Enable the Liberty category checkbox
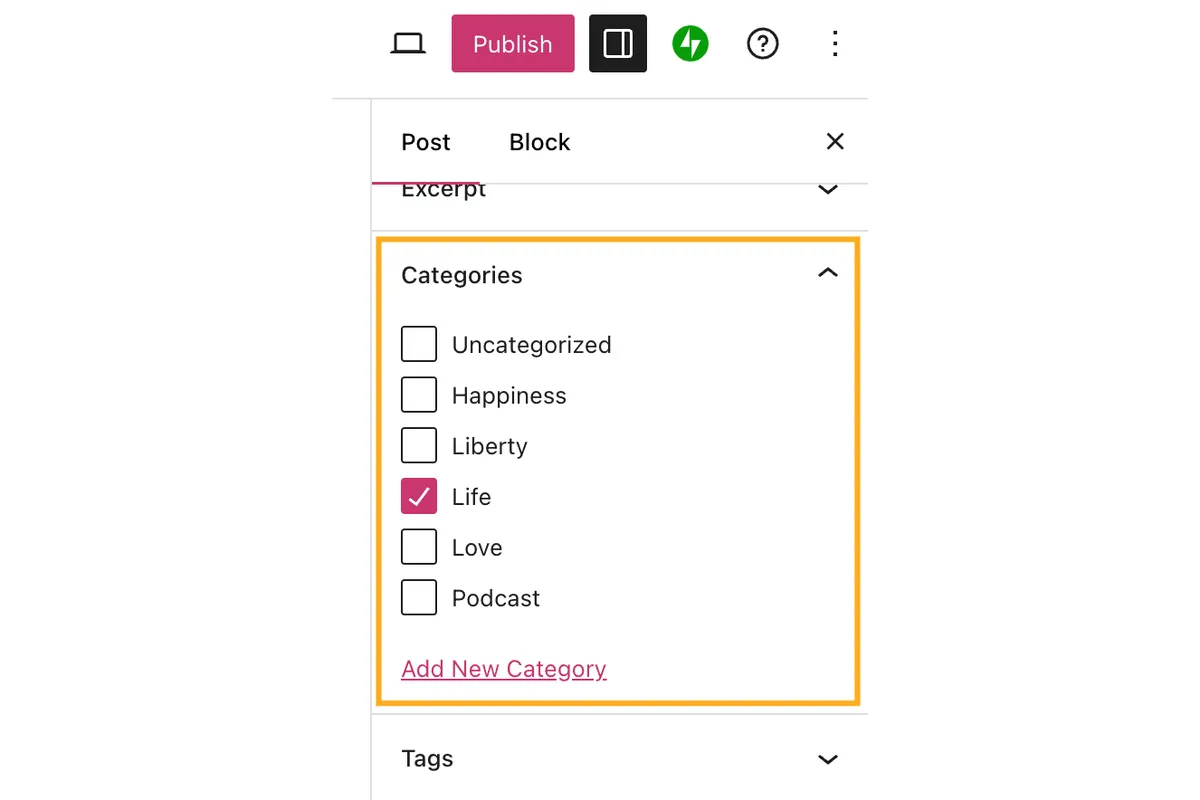The height and width of the screenshot is (800, 1200). click(419, 446)
